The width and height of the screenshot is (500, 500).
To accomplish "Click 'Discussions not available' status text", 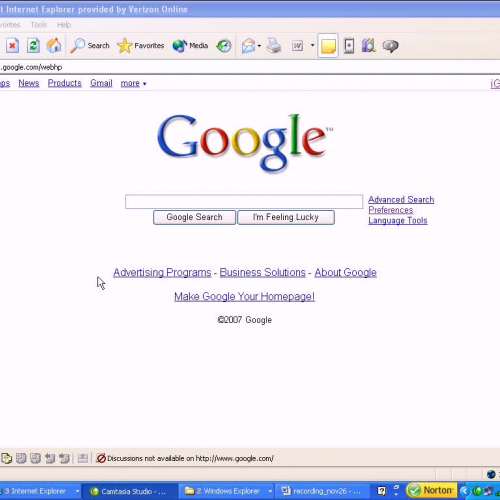I will point(190,459).
